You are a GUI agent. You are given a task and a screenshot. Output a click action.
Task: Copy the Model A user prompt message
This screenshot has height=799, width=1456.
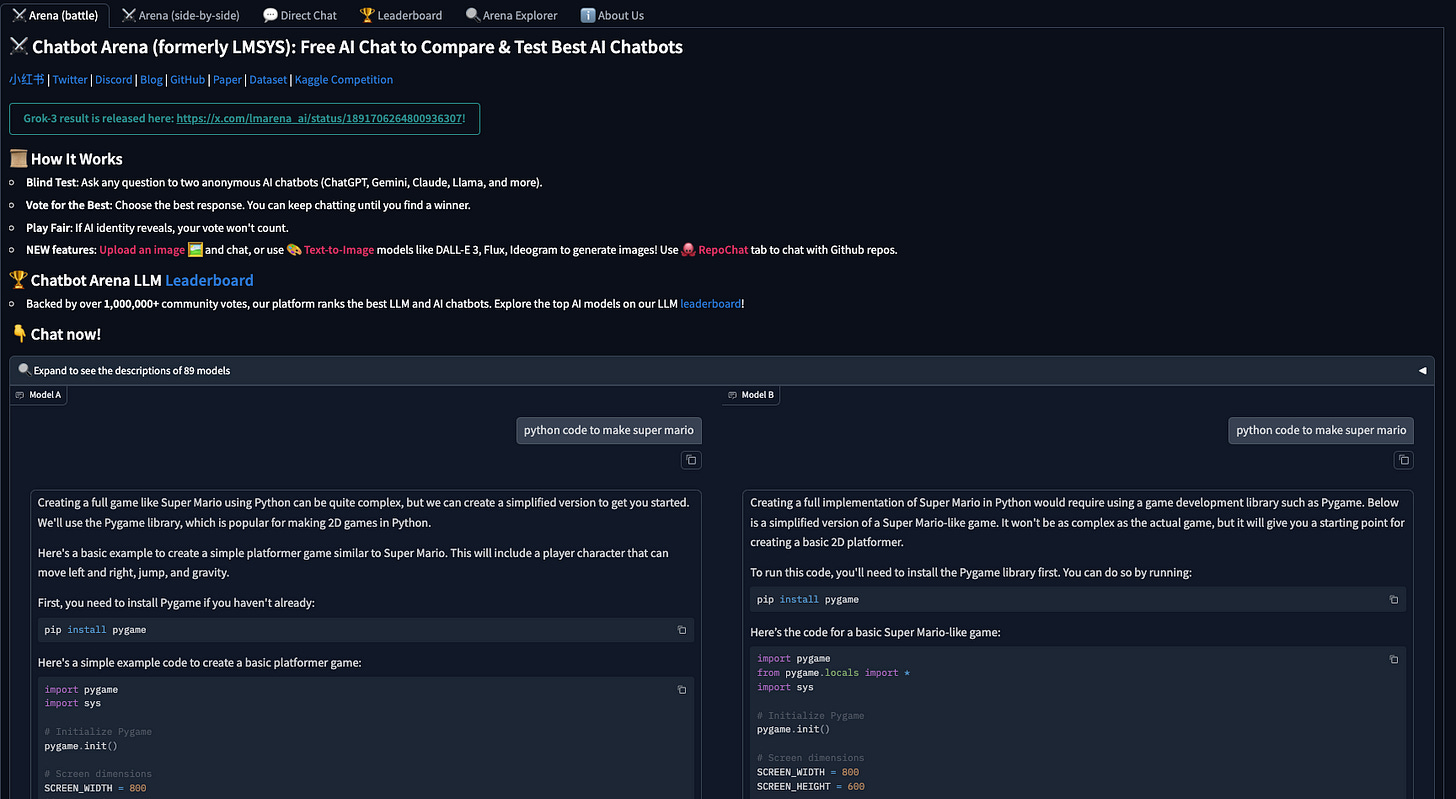click(691, 460)
